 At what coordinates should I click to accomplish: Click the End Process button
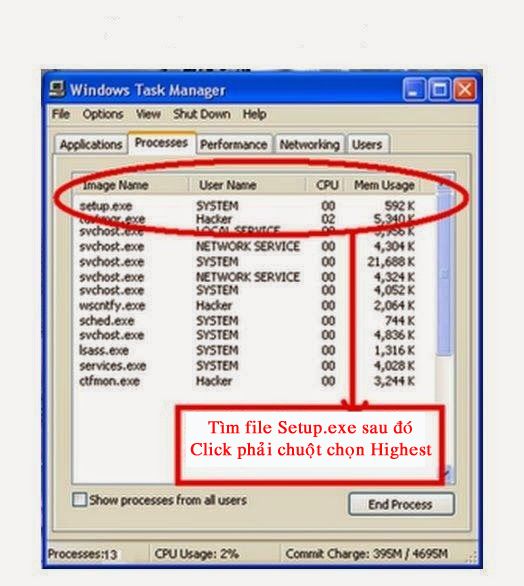(401, 504)
